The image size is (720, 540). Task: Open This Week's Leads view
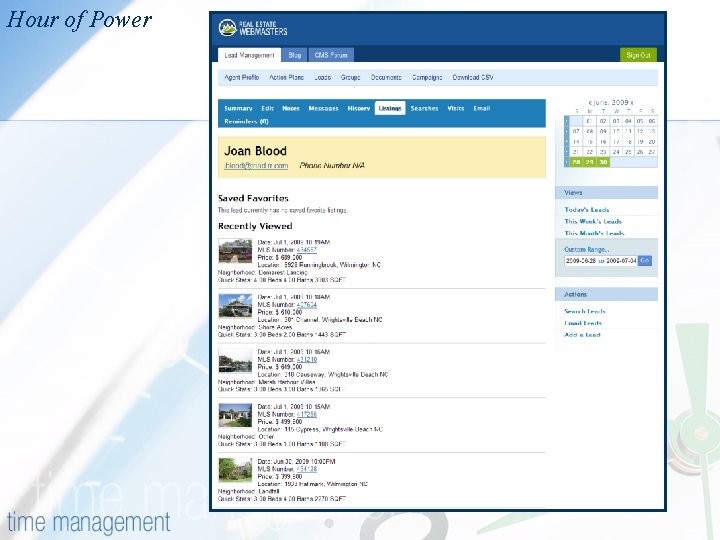[593, 221]
